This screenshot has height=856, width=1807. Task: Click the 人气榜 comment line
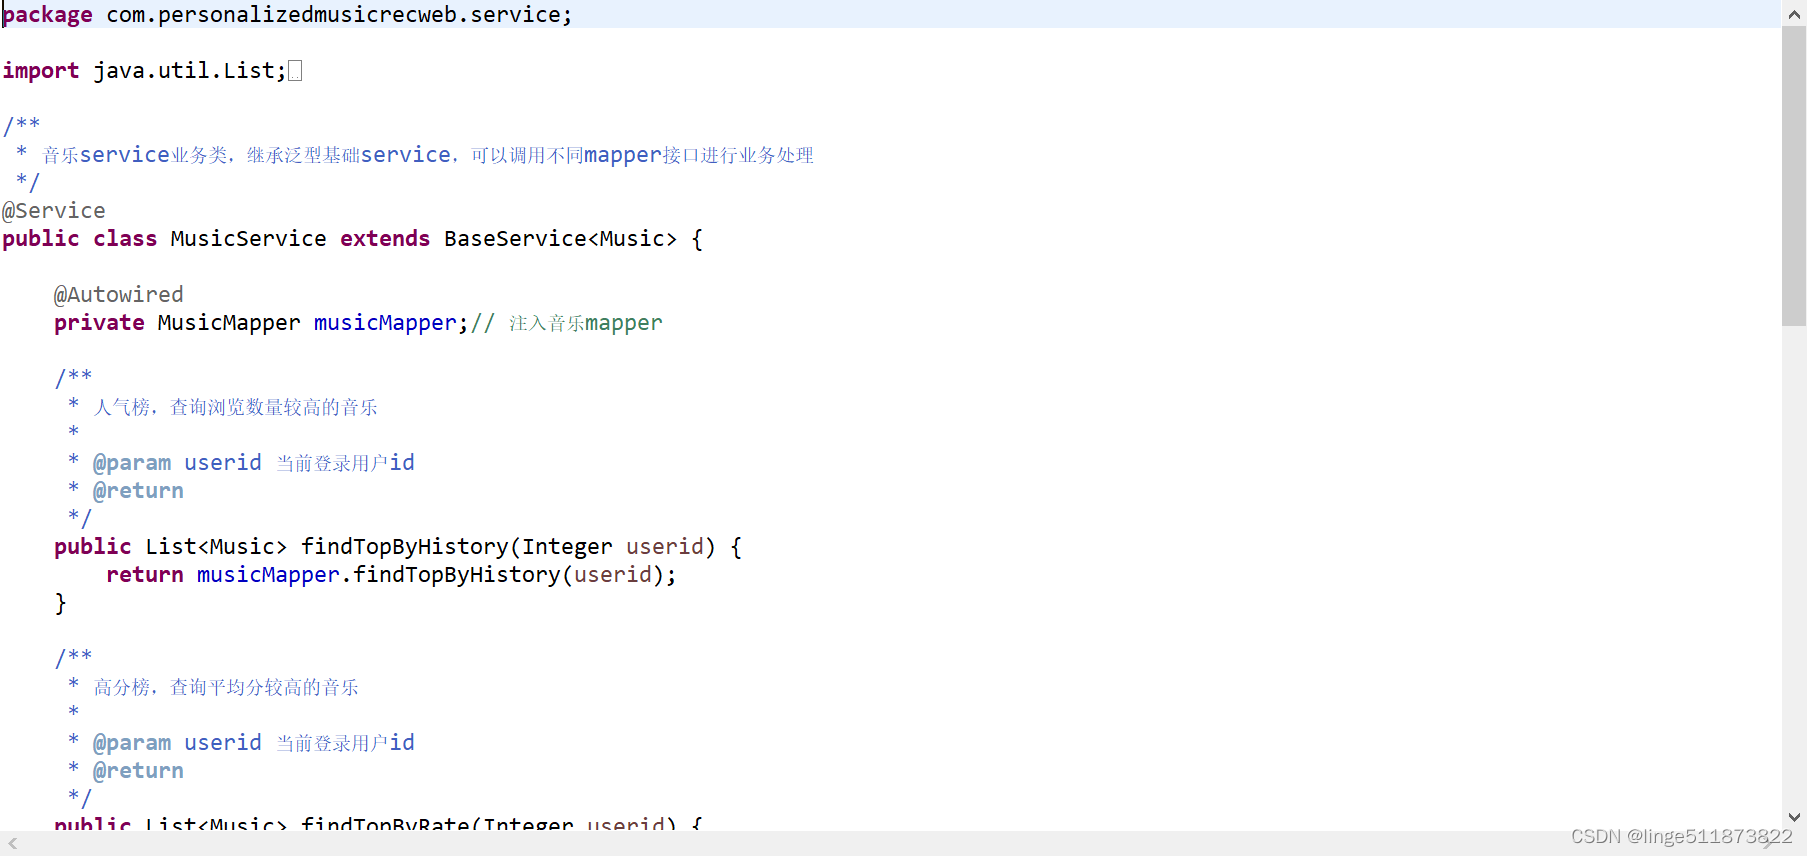[235, 407]
